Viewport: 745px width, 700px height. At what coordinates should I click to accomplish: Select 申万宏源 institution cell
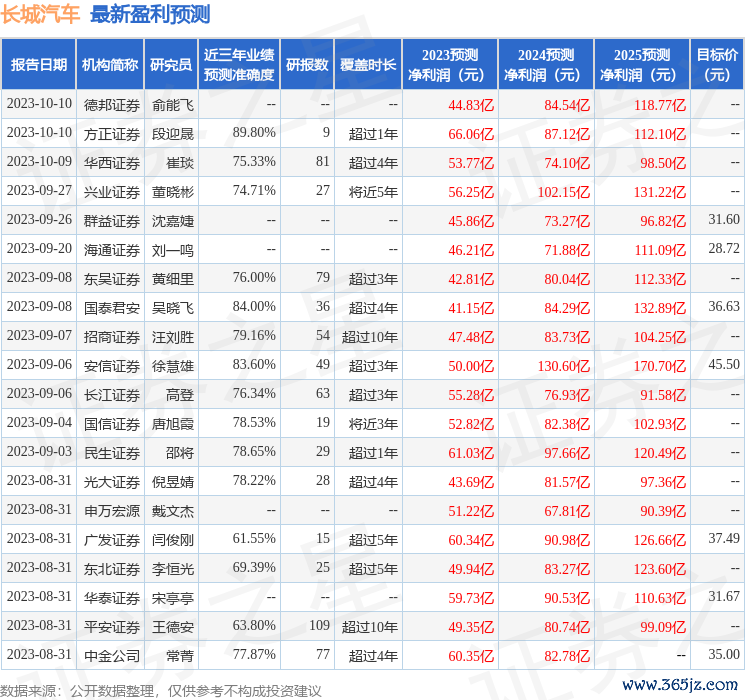(112, 511)
